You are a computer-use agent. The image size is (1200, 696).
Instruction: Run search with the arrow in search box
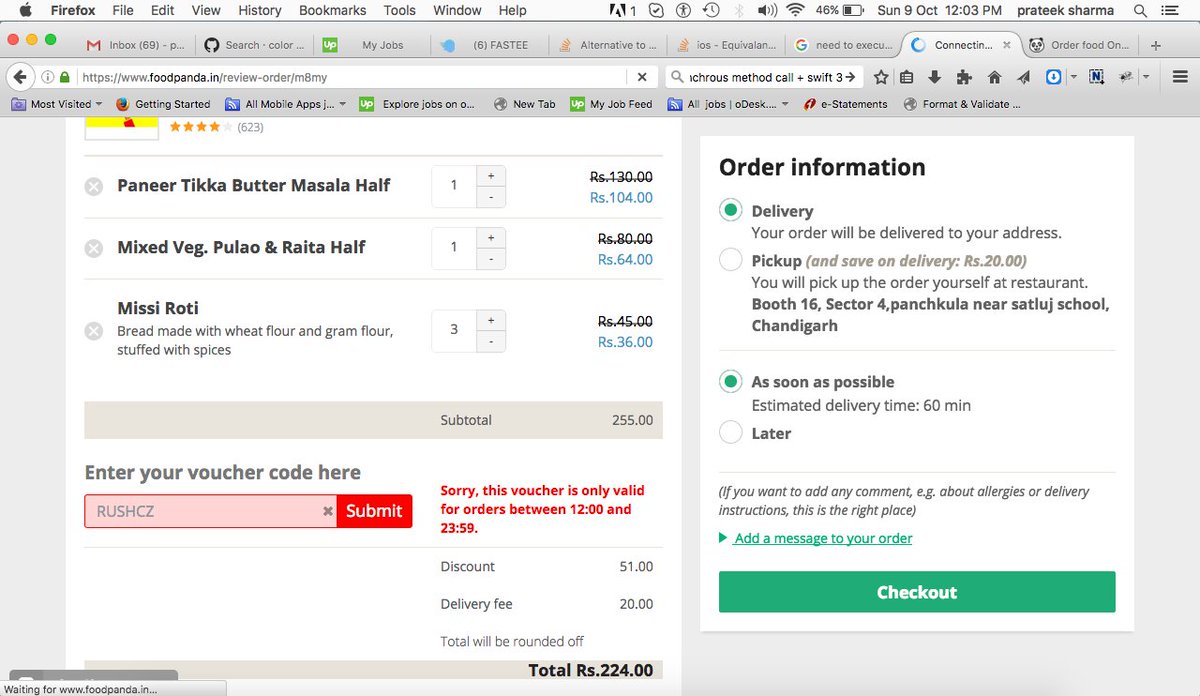[851, 77]
